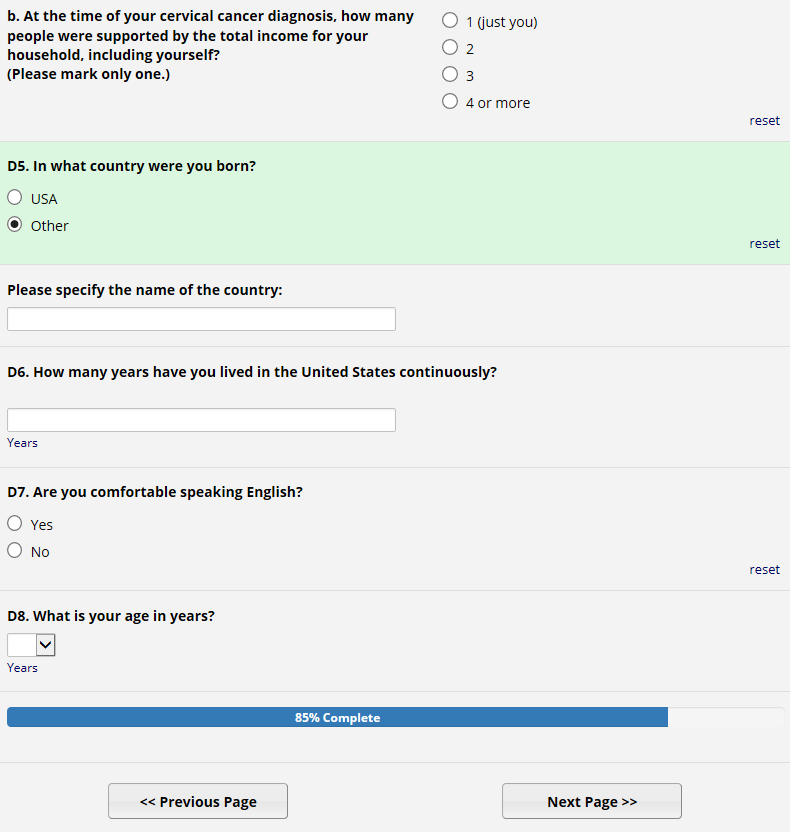Focus the years lived in United States field
This screenshot has width=790, height=832.
201,420
